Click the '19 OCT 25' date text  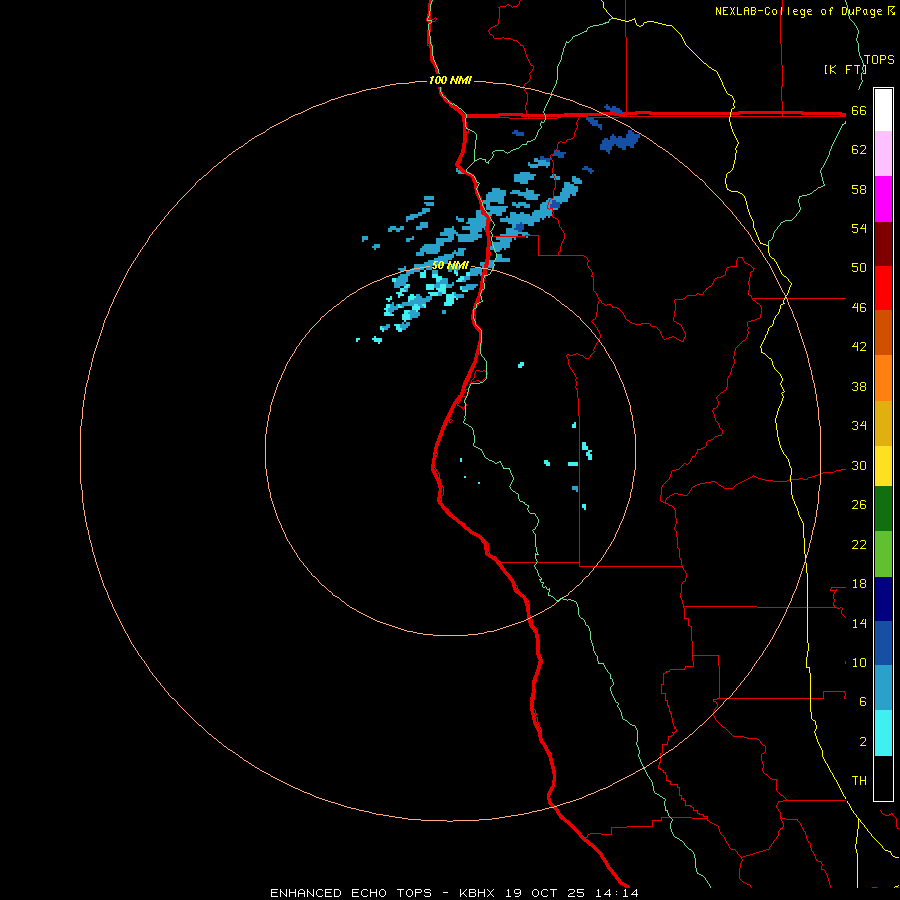[545, 893]
